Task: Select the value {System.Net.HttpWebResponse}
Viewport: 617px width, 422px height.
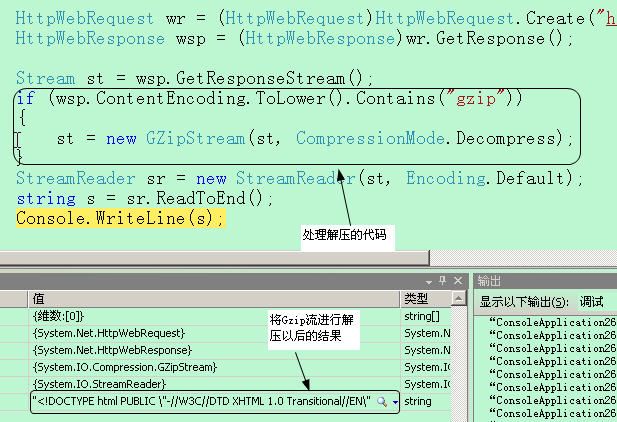Action: coord(113,350)
